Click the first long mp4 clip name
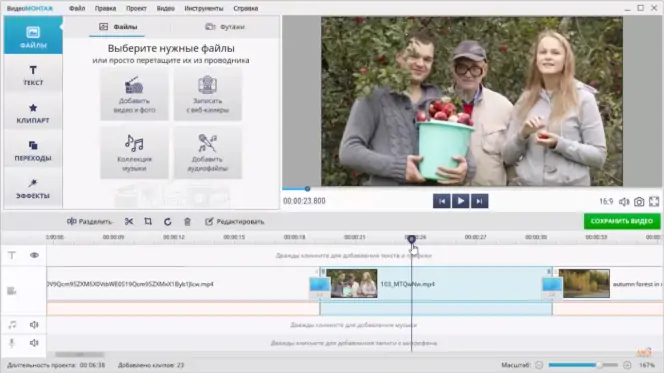This screenshot has width=664, height=373. (130, 284)
